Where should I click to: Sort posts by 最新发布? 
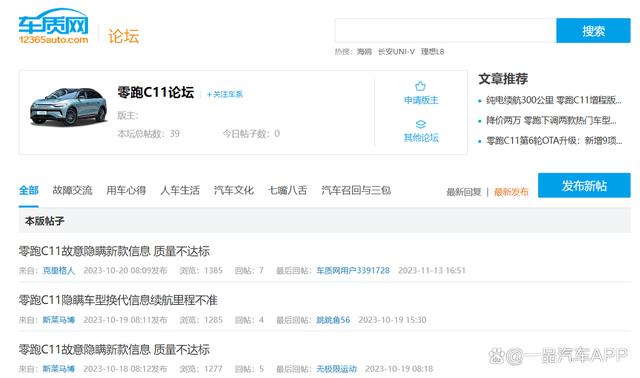(x=511, y=192)
